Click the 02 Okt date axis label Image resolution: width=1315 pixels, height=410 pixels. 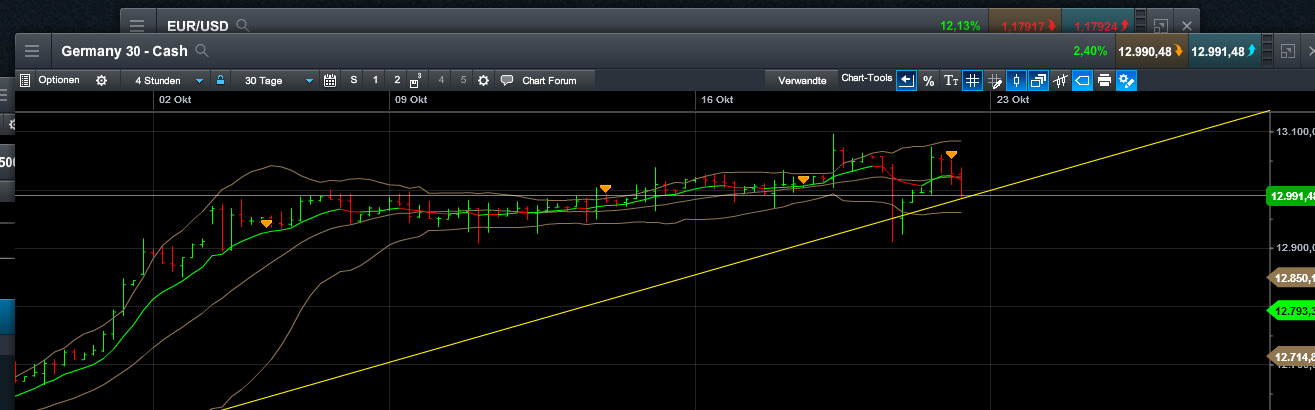click(175, 100)
